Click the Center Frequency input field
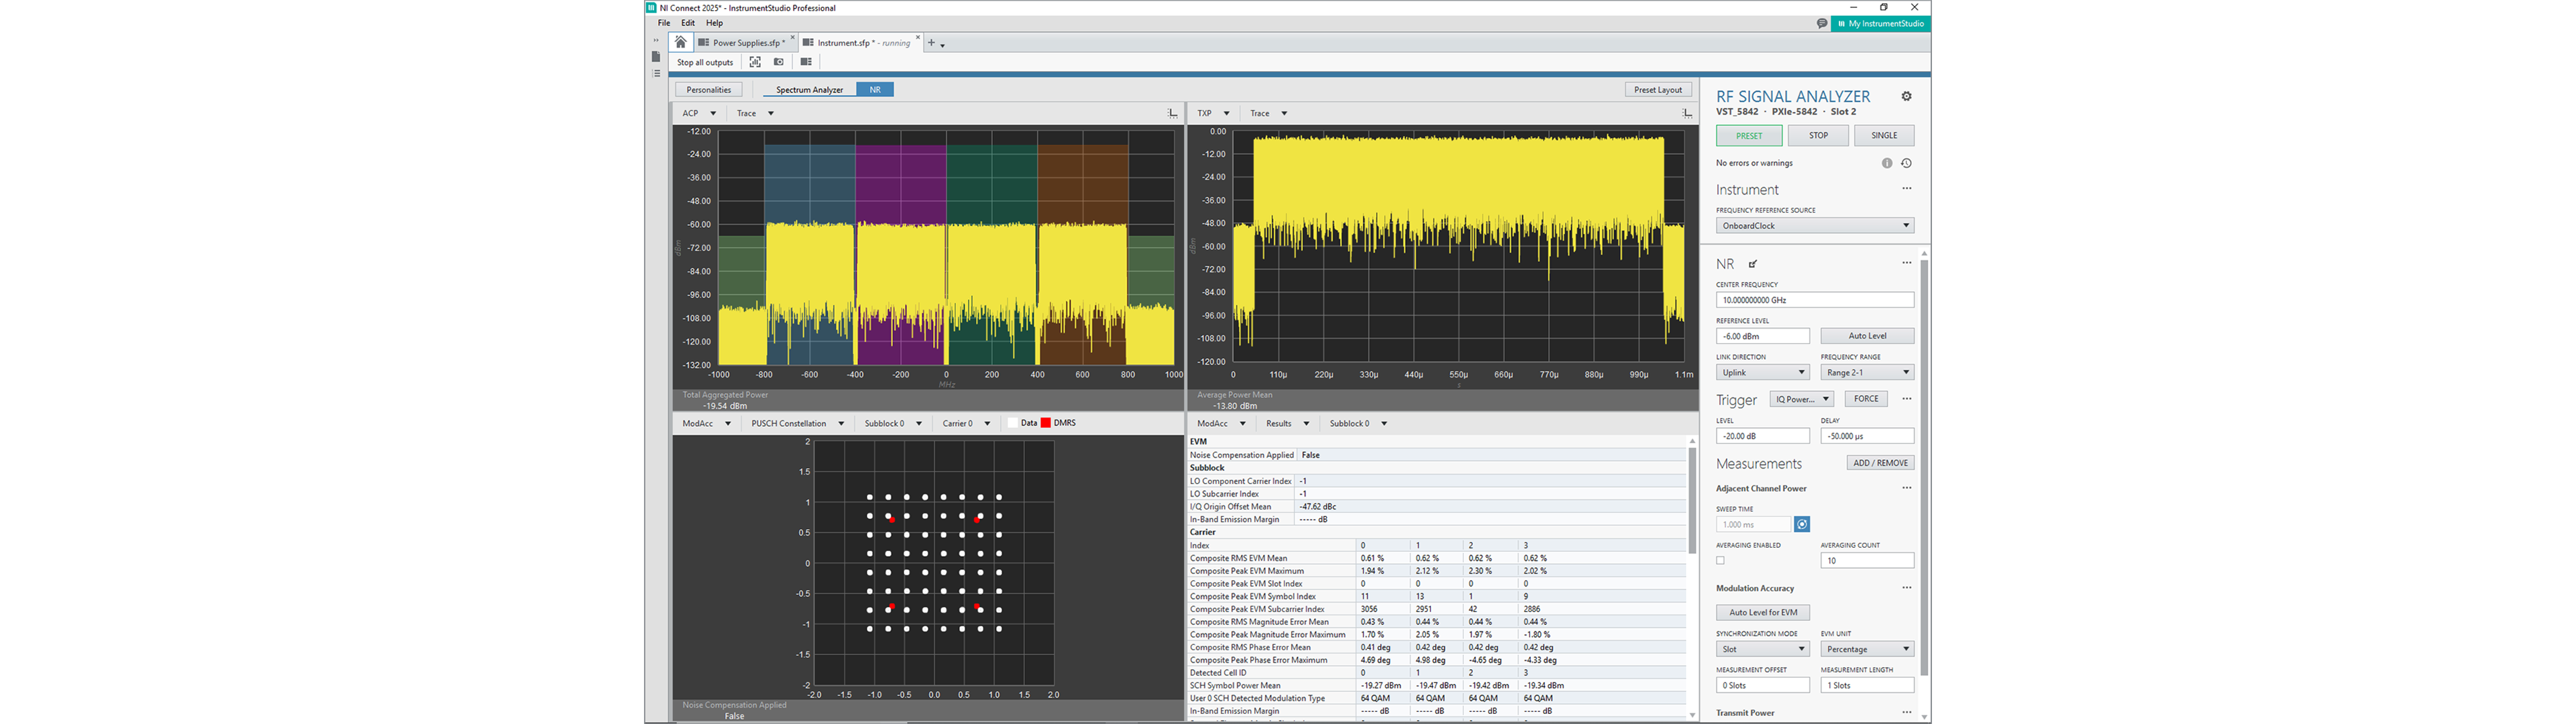The image size is (2576, 724). click(x=1814, y=300)
